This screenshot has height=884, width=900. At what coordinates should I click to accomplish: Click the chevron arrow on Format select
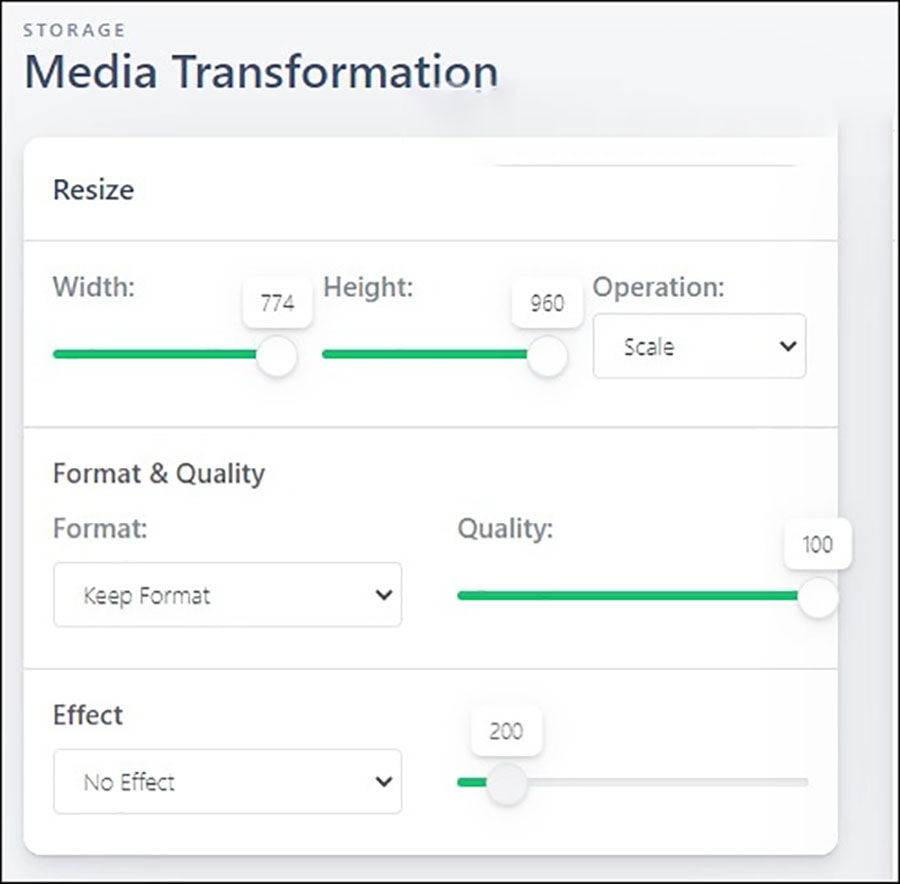382,595
